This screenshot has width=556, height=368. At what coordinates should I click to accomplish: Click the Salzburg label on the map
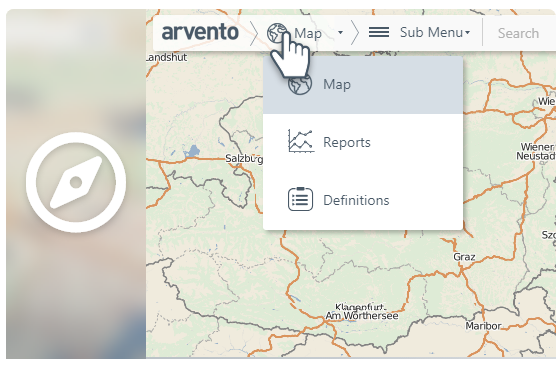point(244,158)
